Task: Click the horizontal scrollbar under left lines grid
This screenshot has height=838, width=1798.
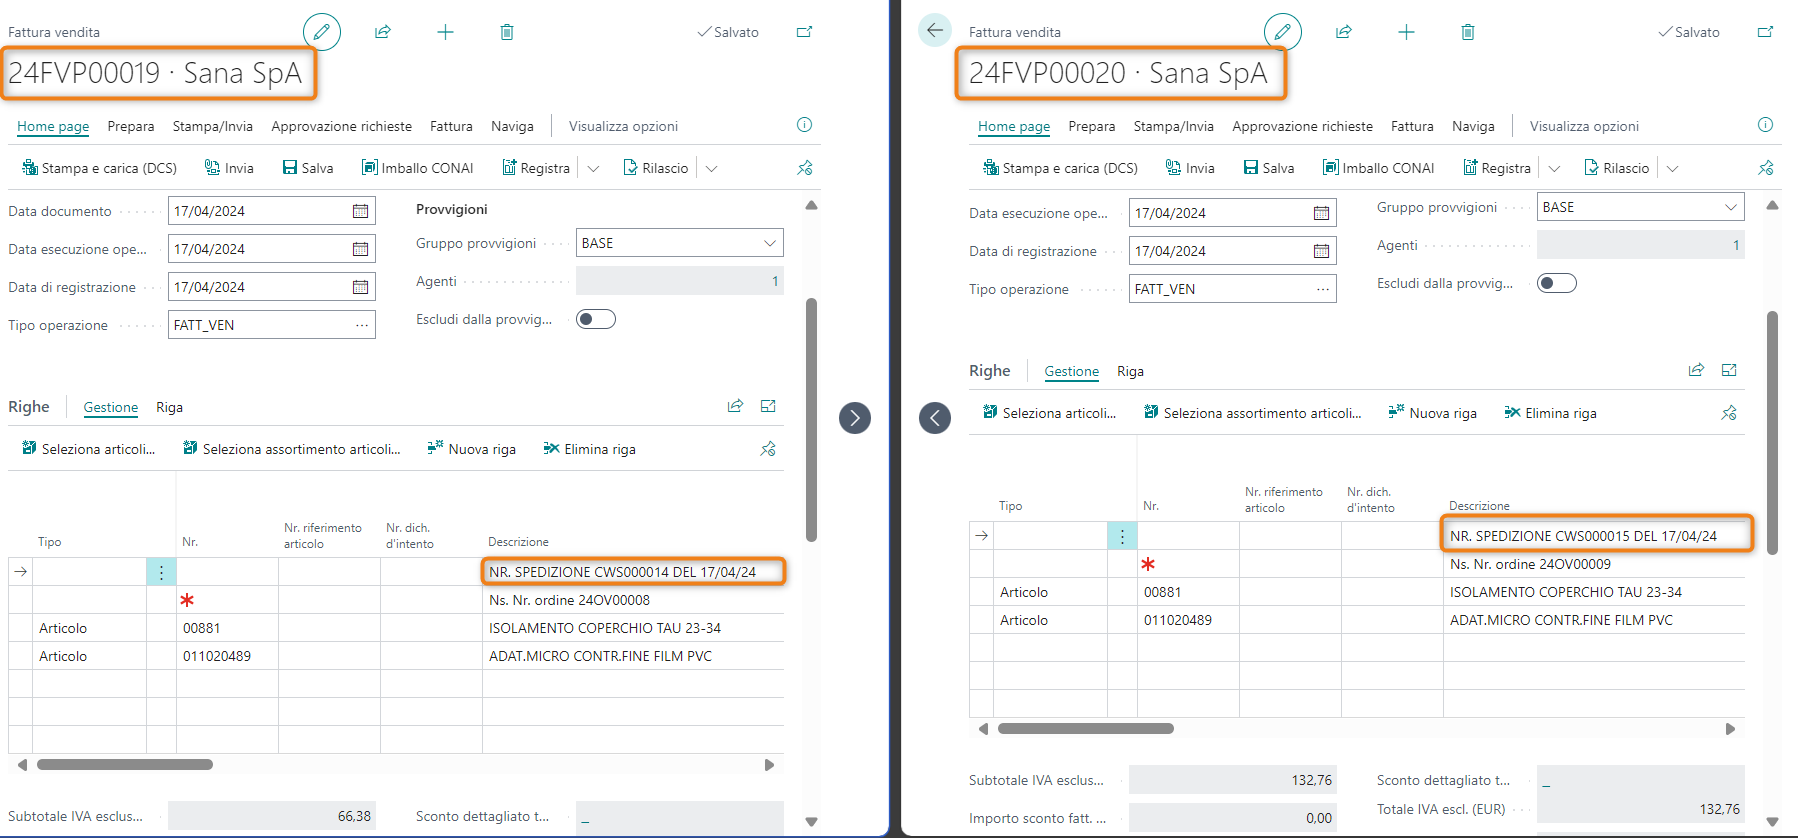Action: pyautogui.click(x=125, y=765)
